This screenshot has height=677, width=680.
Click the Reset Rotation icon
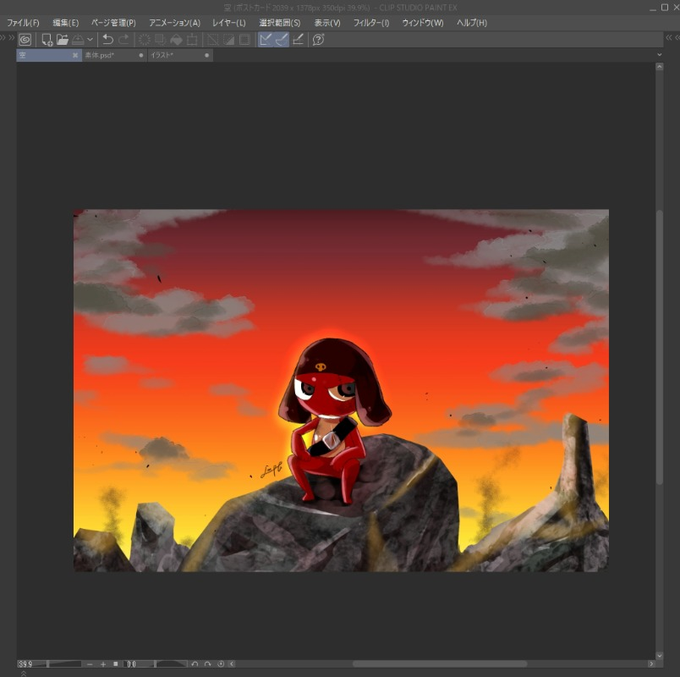point(221,664)
